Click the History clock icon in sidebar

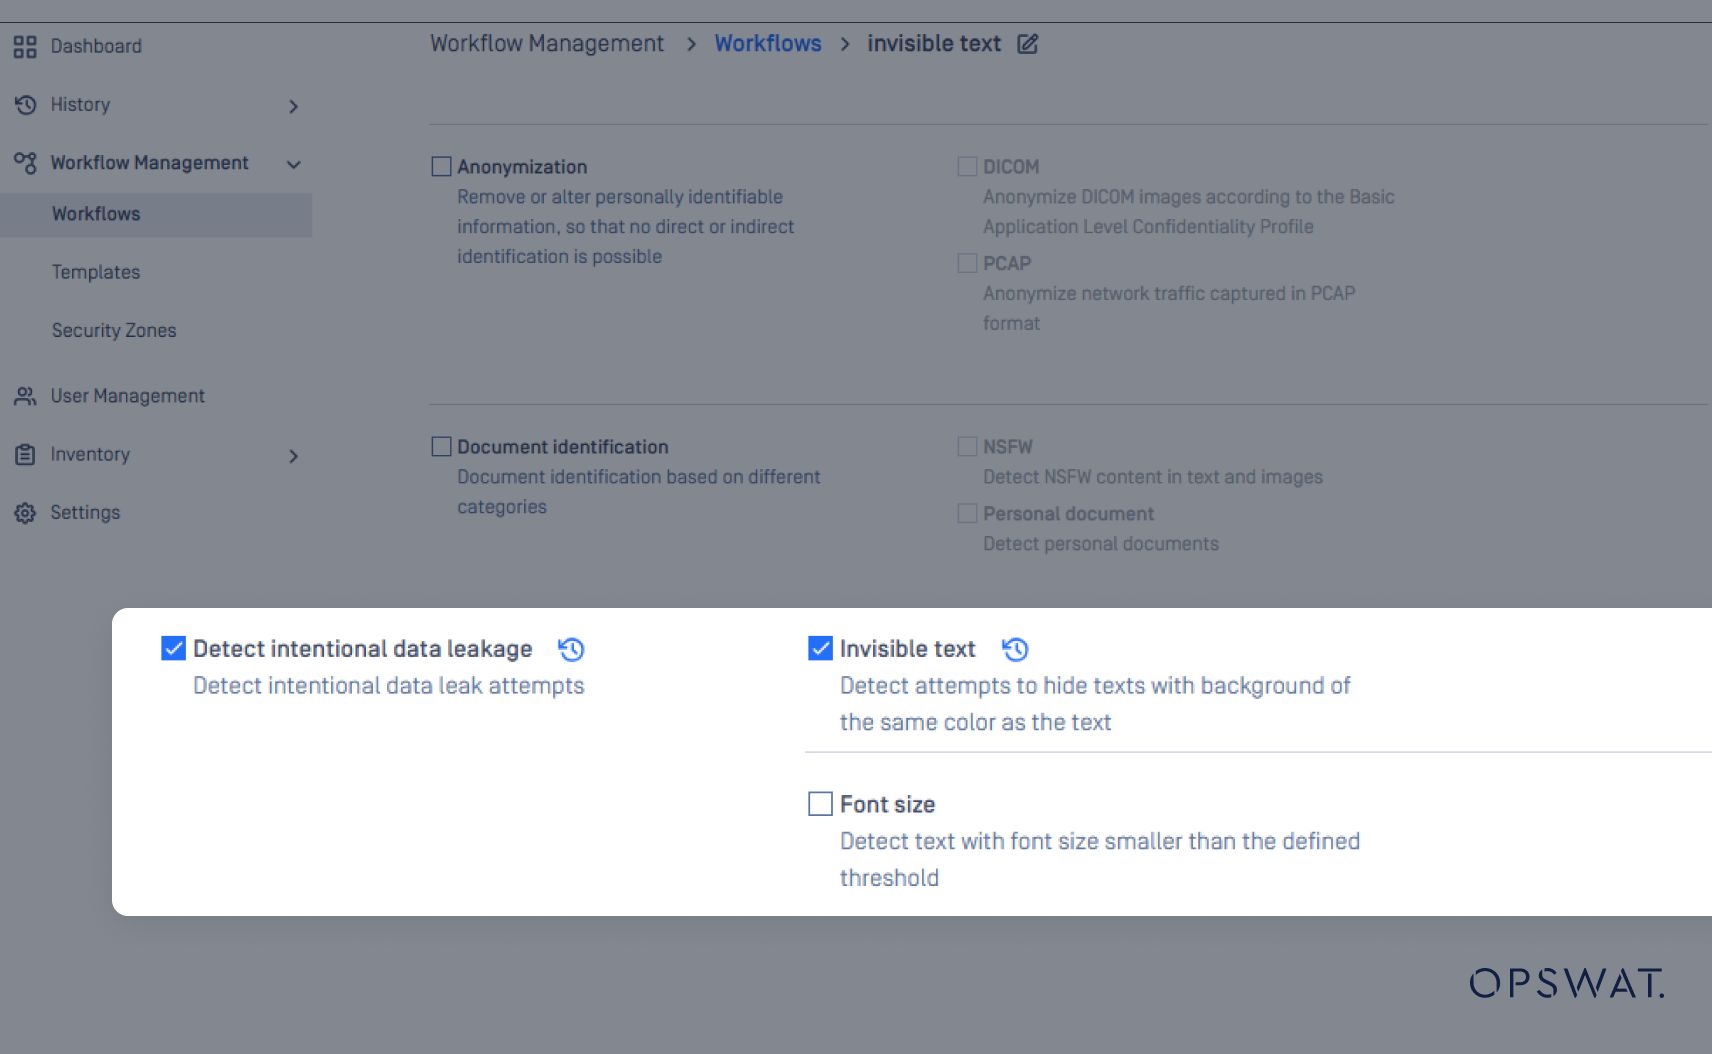[24, 104]
